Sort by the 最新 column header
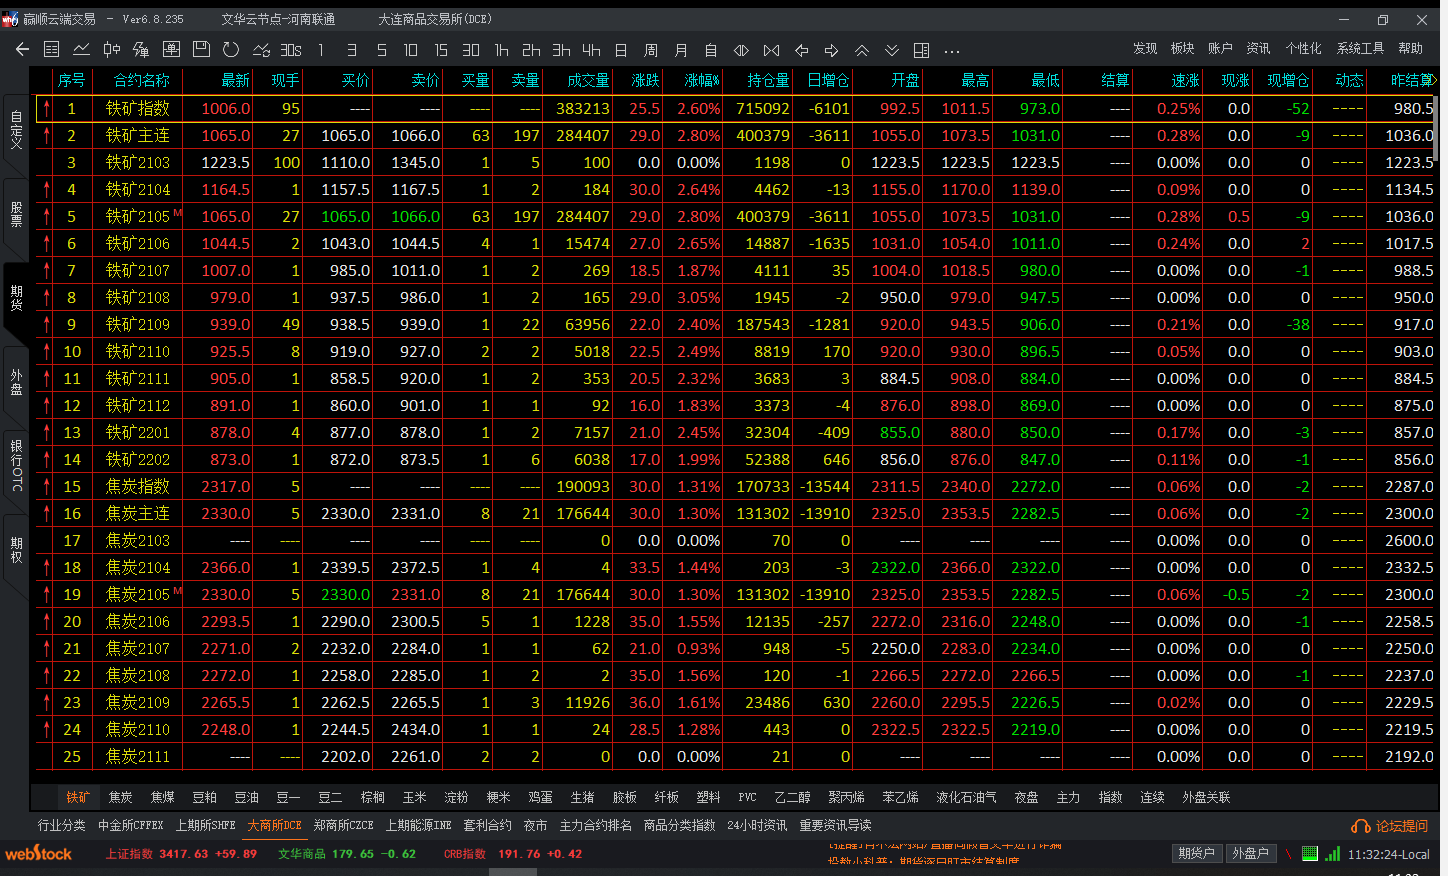Image resolution: width=1448 pixels, height=876 pixels. (236, 80)
